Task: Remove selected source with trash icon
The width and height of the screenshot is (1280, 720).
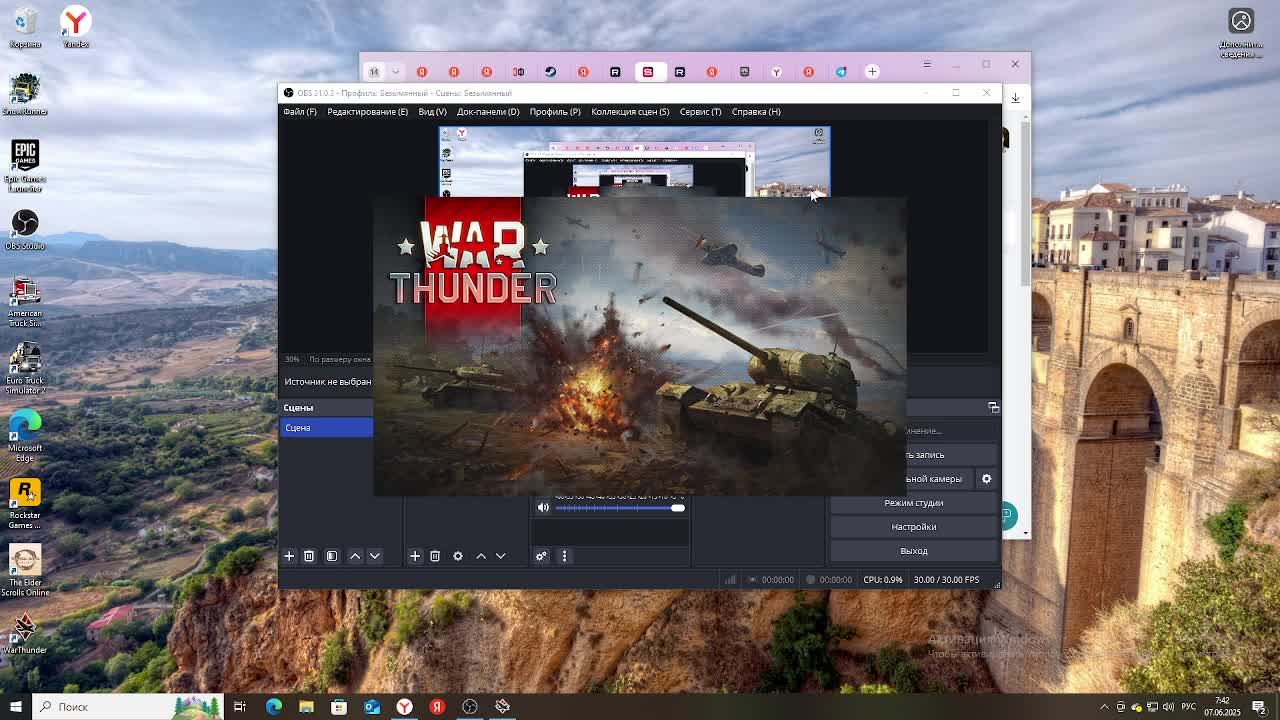Action: pos(435,556)
